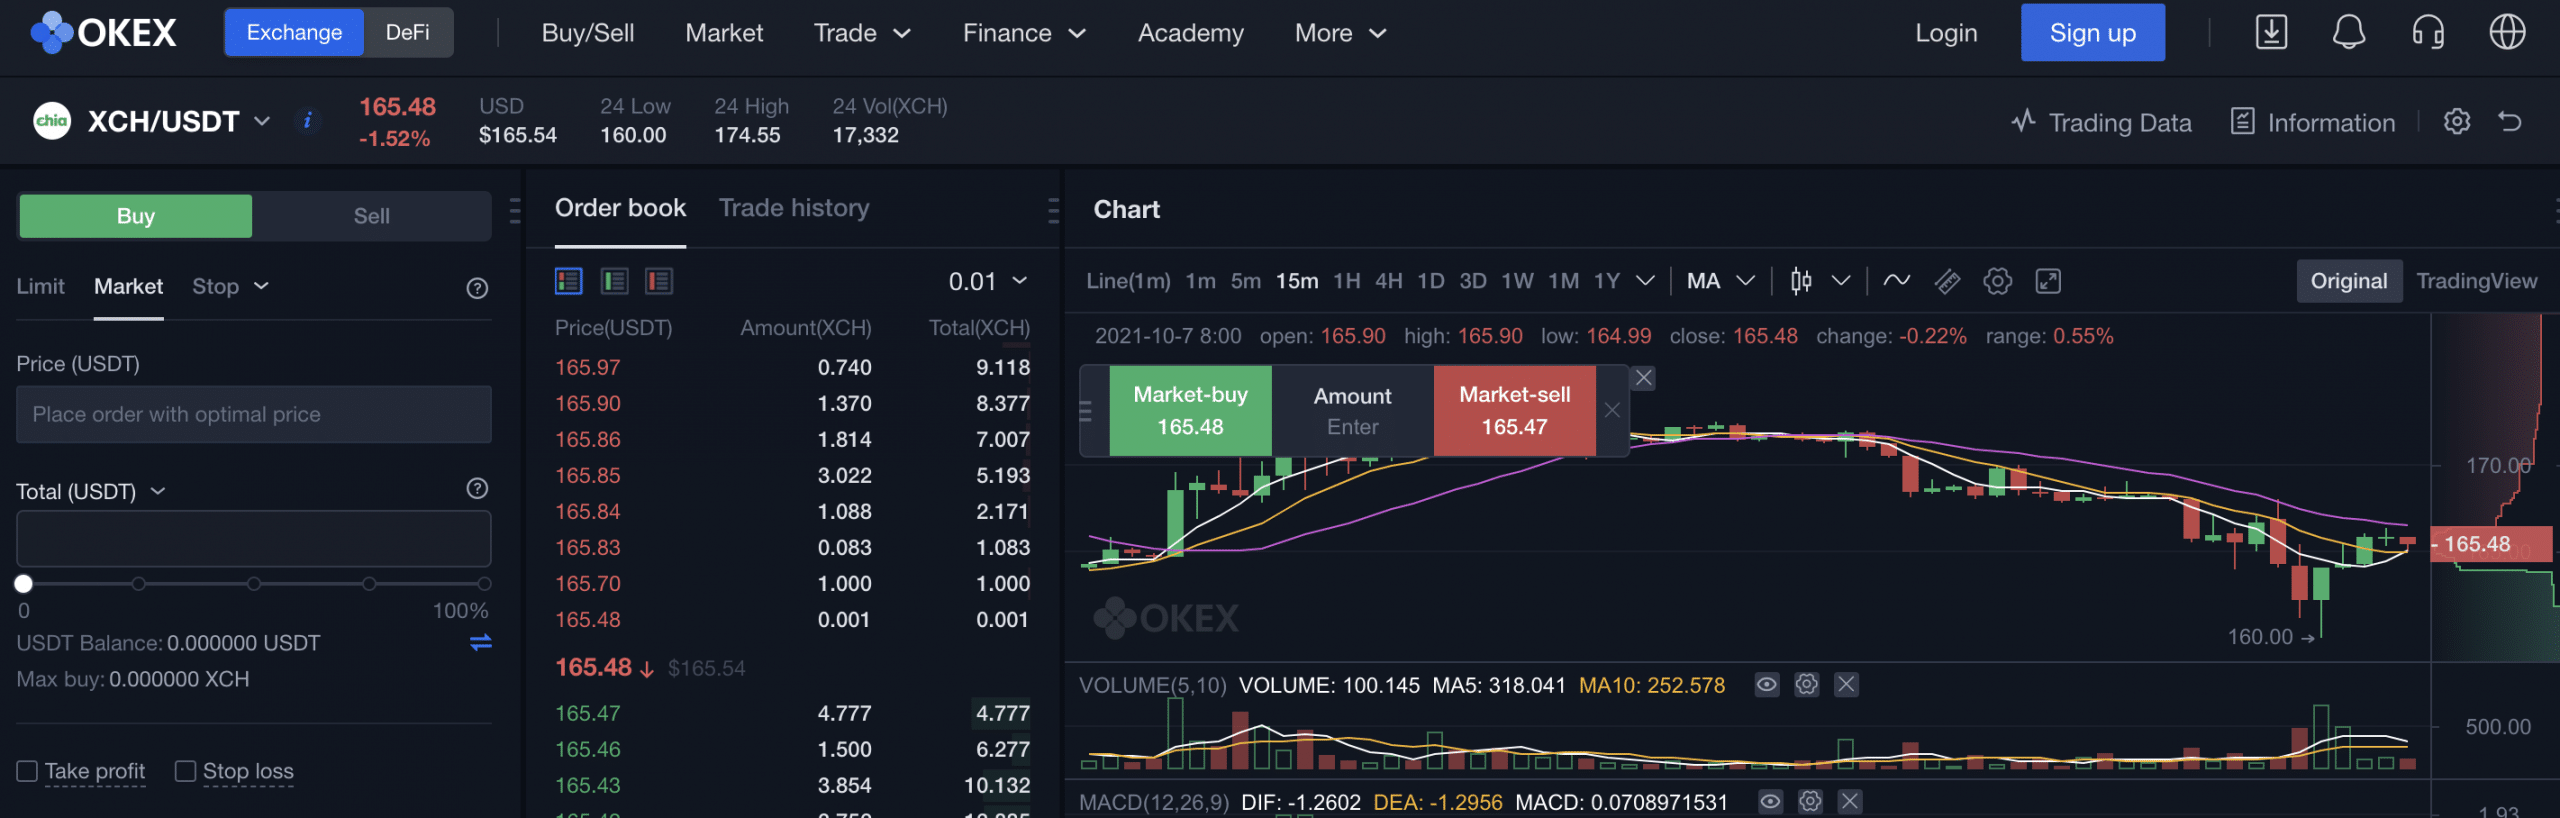Click Market-sell 165.47 button

click(1514, 410)
